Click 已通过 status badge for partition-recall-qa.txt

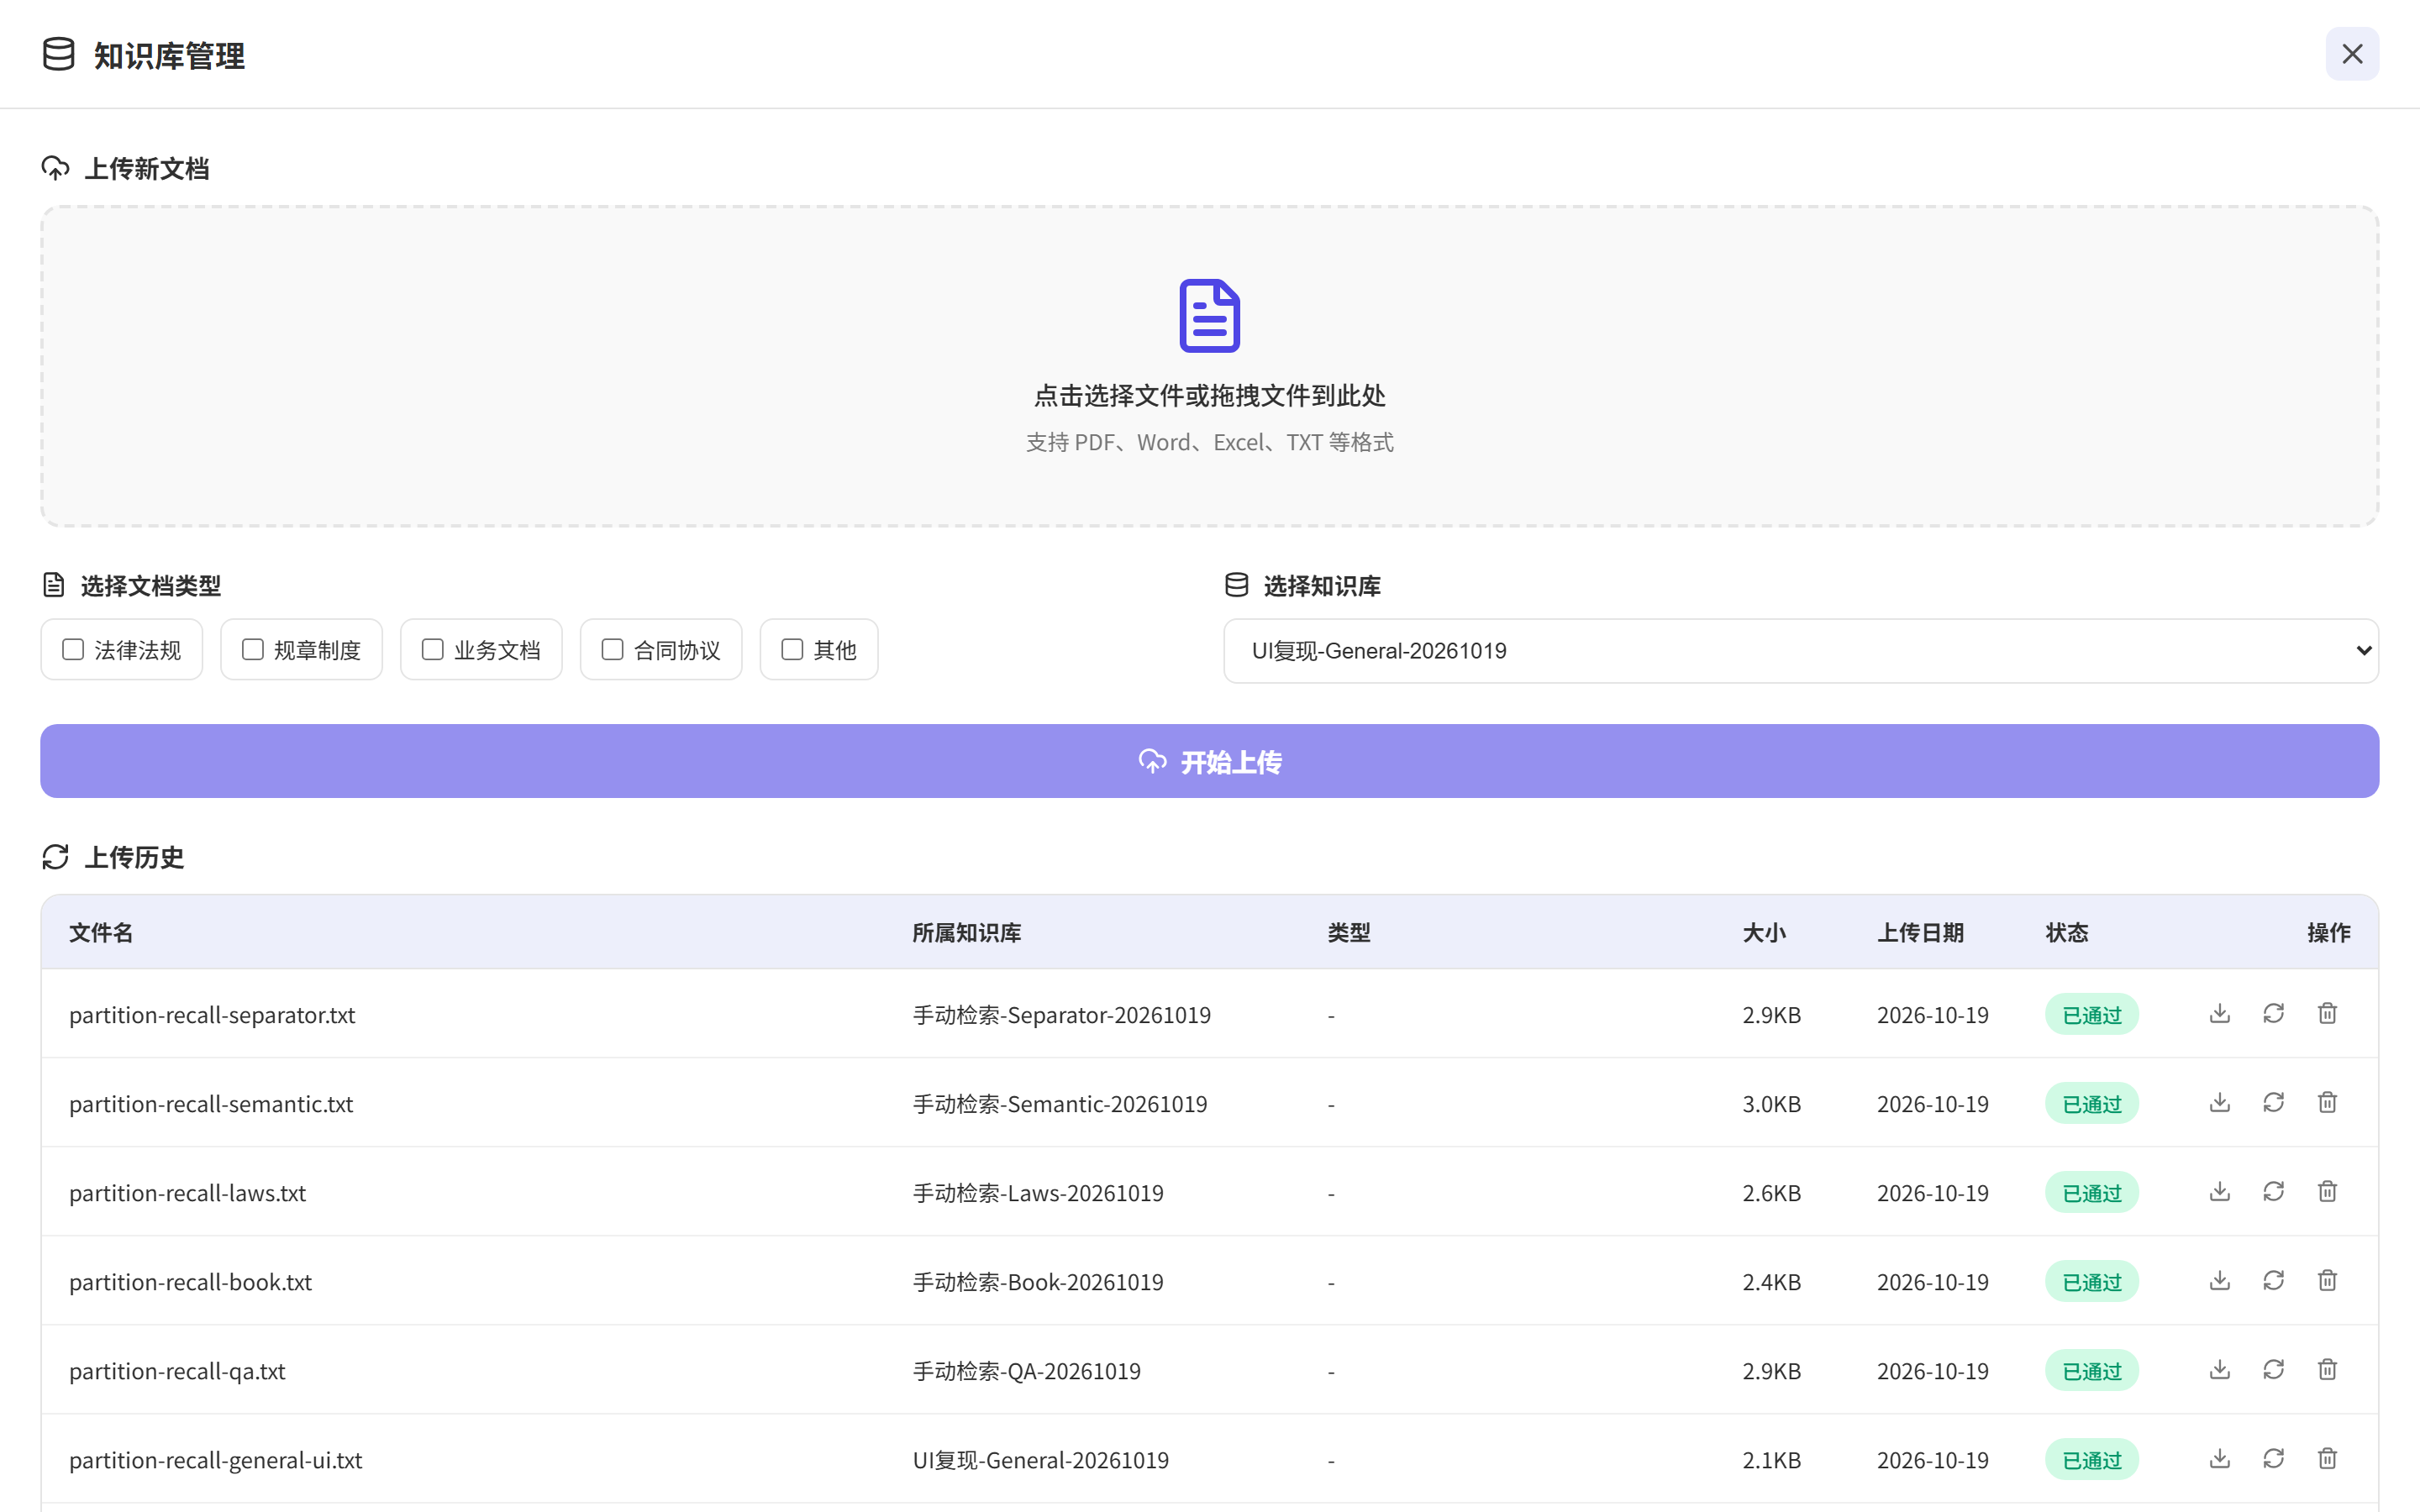click(2092, 1371)
